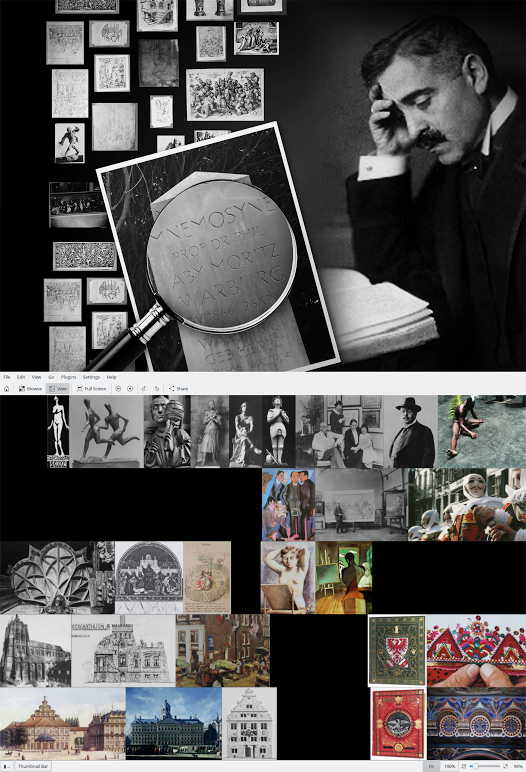Go to the previous image arrow

tap(118, 389)
